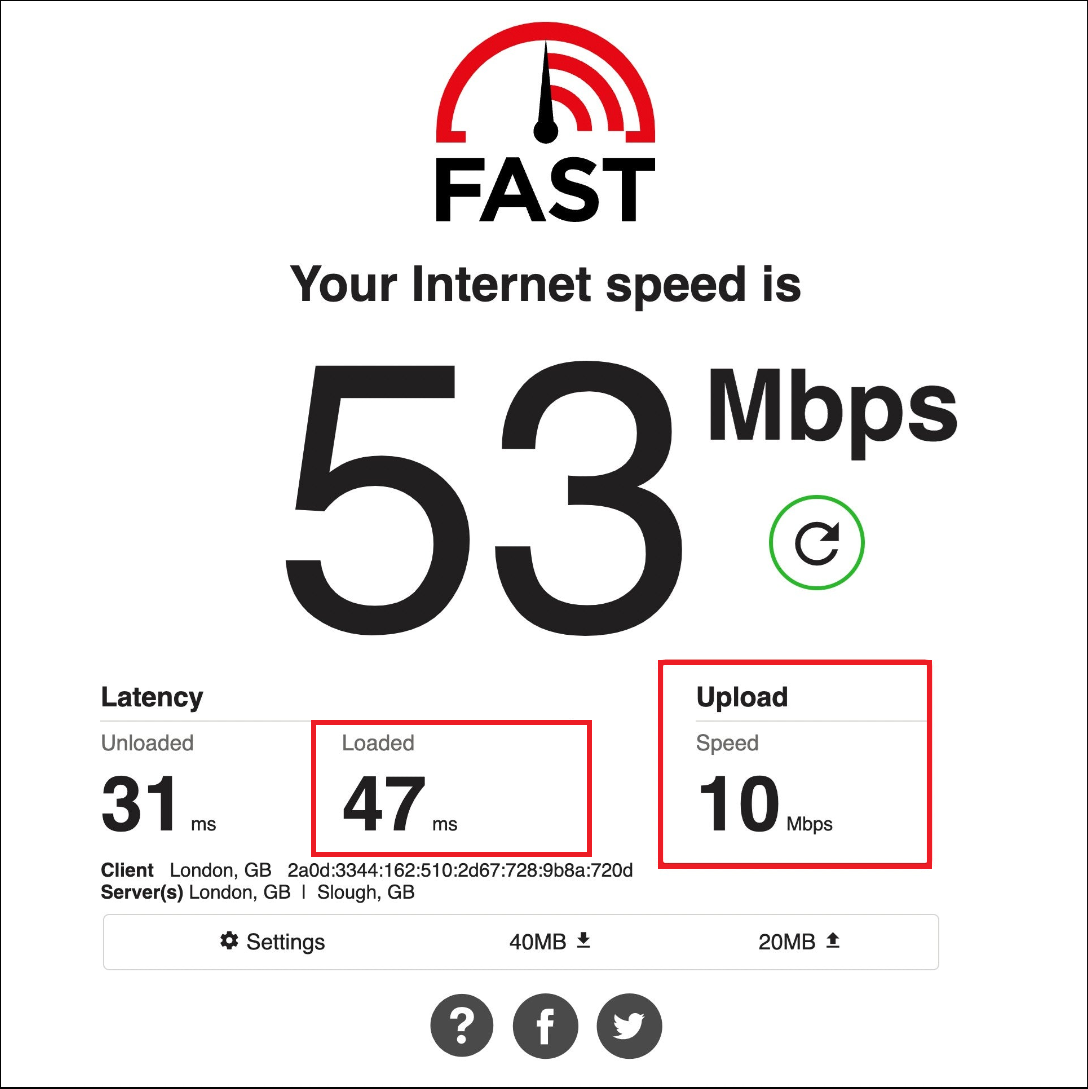1088x1089 pixels.
Task: Click the Latency section heading
Action: point(152,697)
